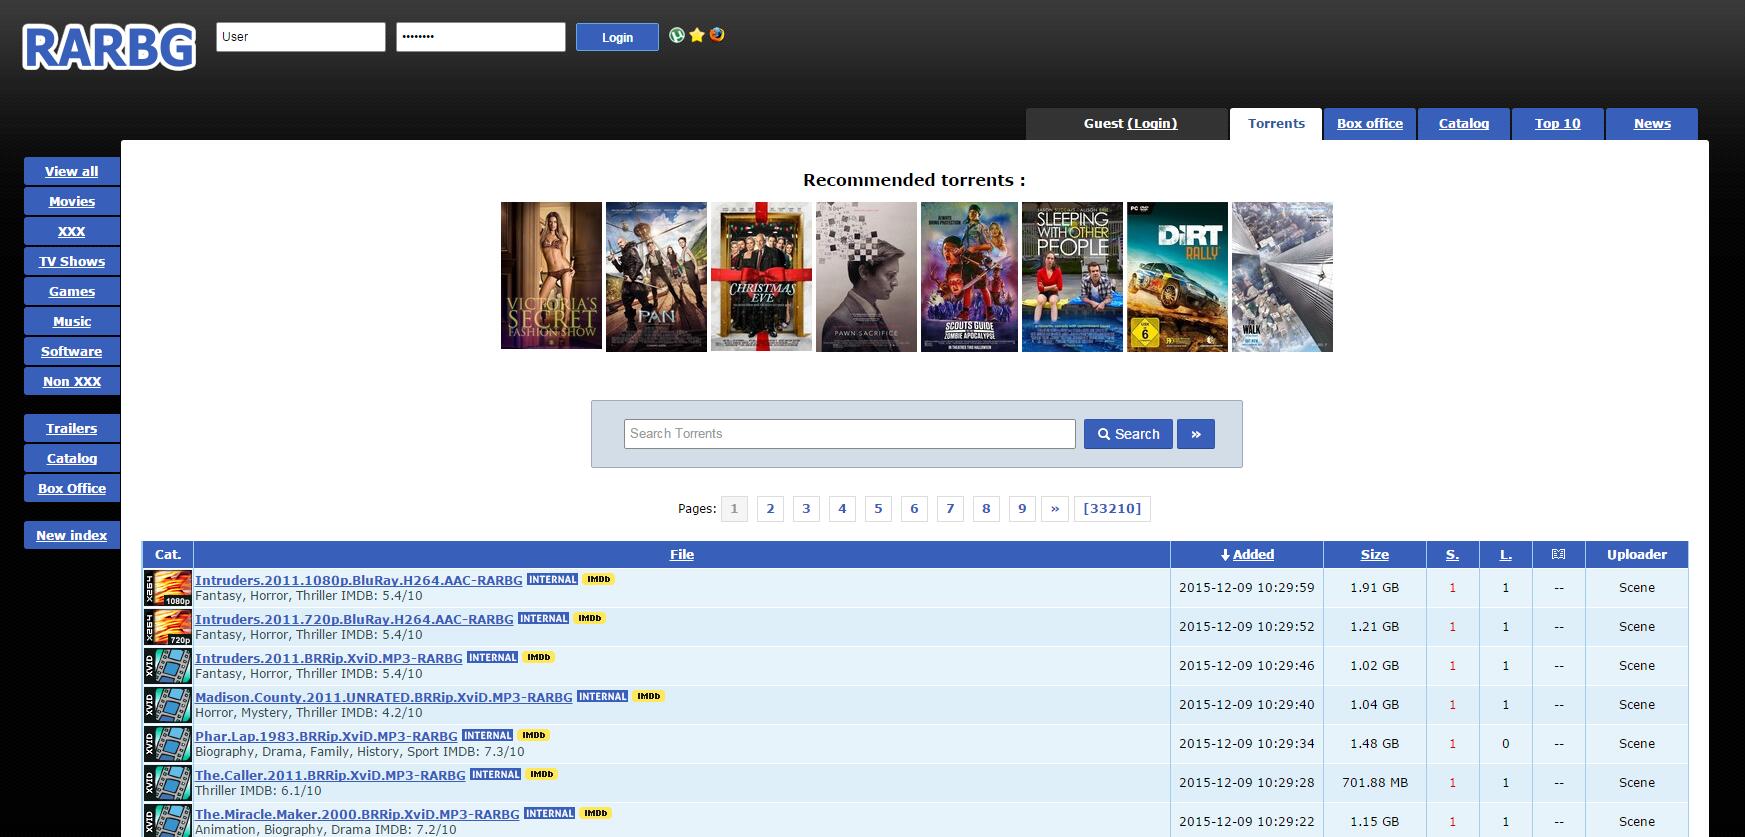Click the XVID category icon for Phar.Lap

pyautogui.click(x=167, y=744)
